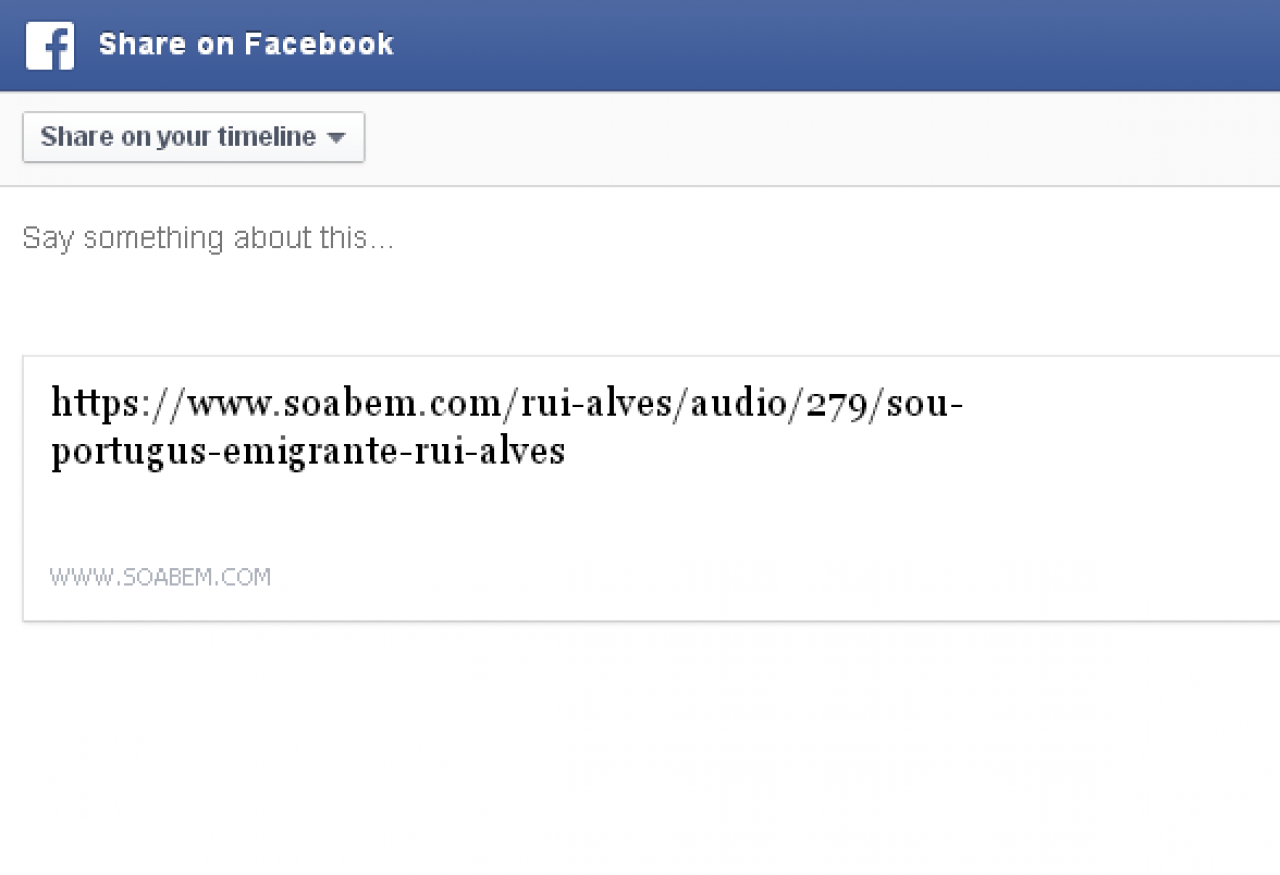Open the soabem.com link preview title
The height and width of the screenshot is (875, 1280).
507,427
